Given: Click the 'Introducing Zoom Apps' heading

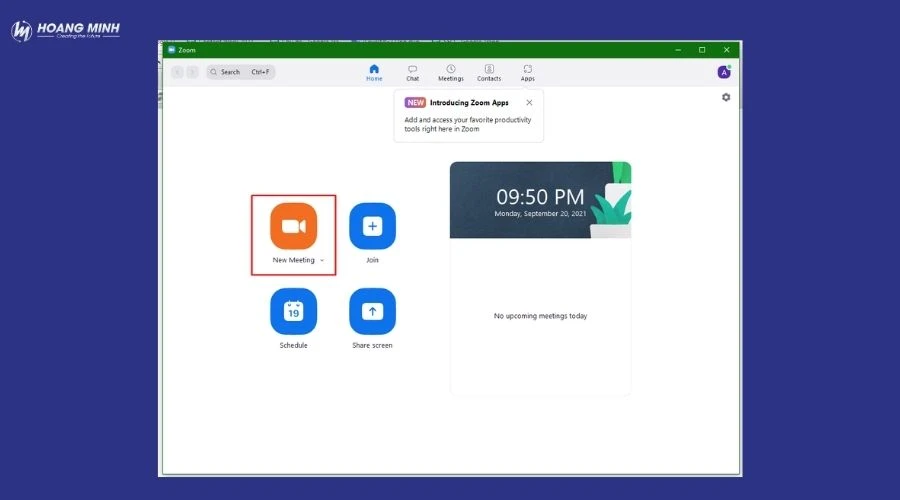Looking at the screenshot, I should click(x=469, y=103).
